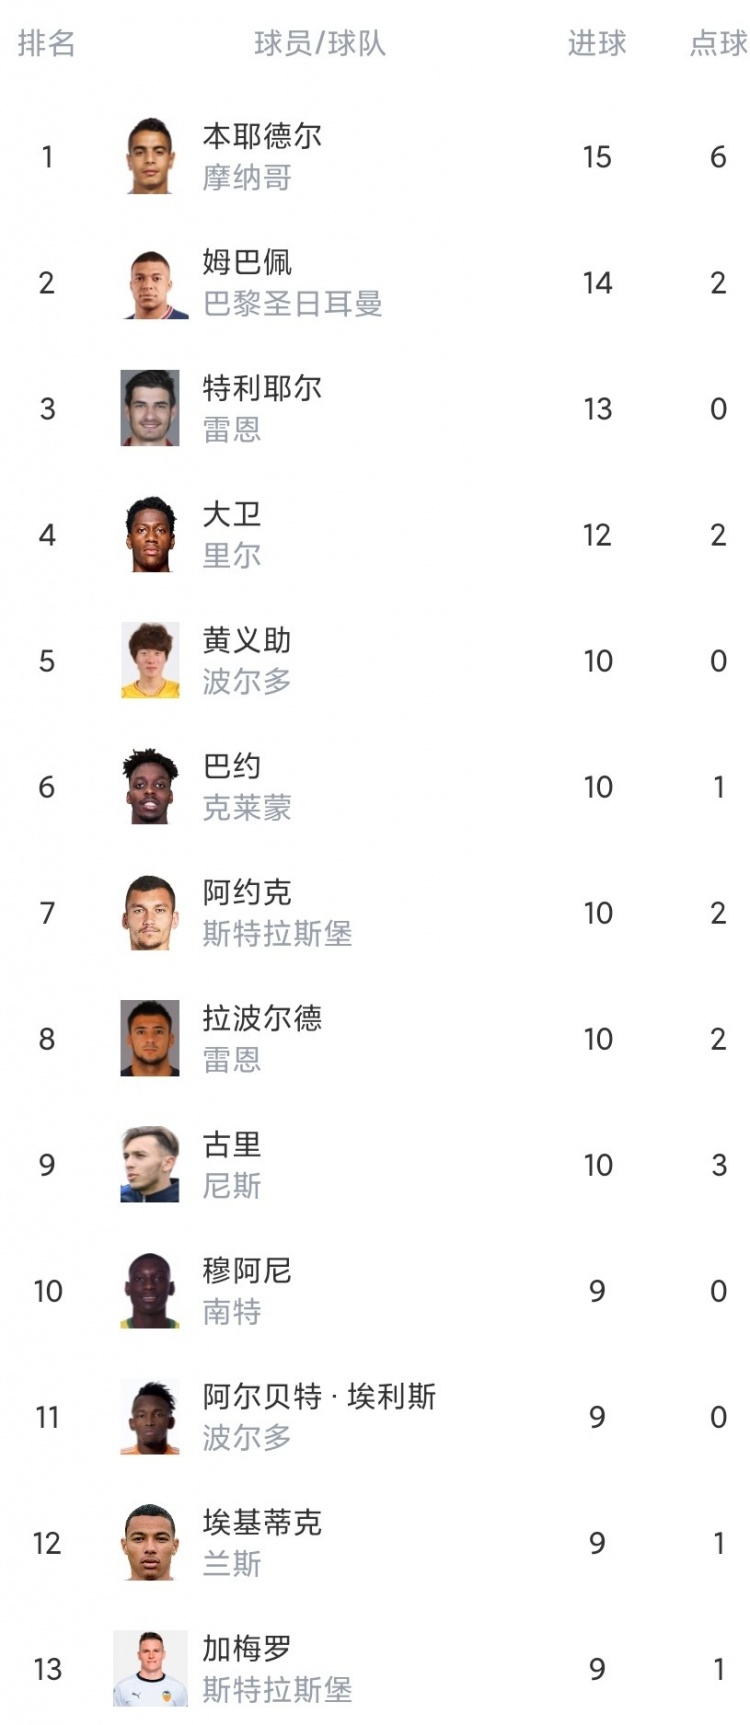Open 大卫's player photo
The height and width of the screenshot is (1725, 750).
click(150, 534)
